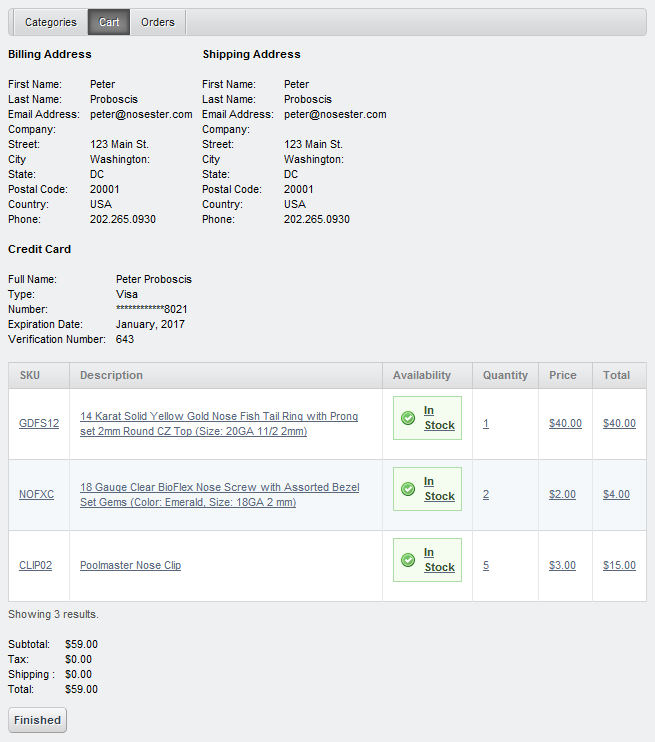Image resolution: width=655 pixels, height=742 pixels.
Task: Click the card type Visa
Action: coord(127,294)
